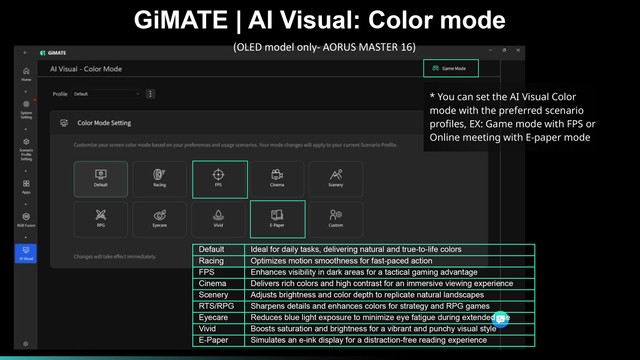Select the Scenery color mode
Viewport: 640px width, 360px height.
[336, 179]
